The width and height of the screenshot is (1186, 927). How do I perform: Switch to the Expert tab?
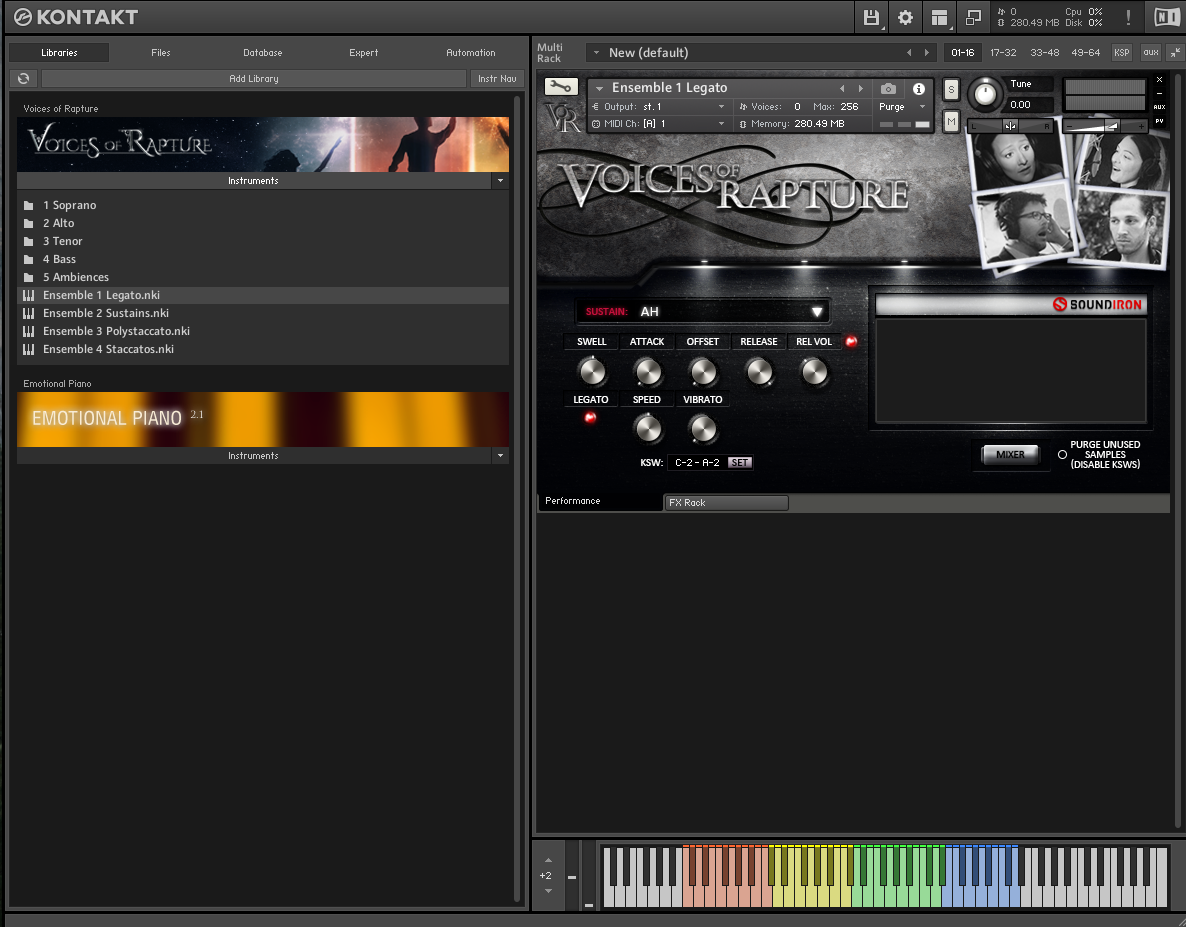click(x=364, y=53)
